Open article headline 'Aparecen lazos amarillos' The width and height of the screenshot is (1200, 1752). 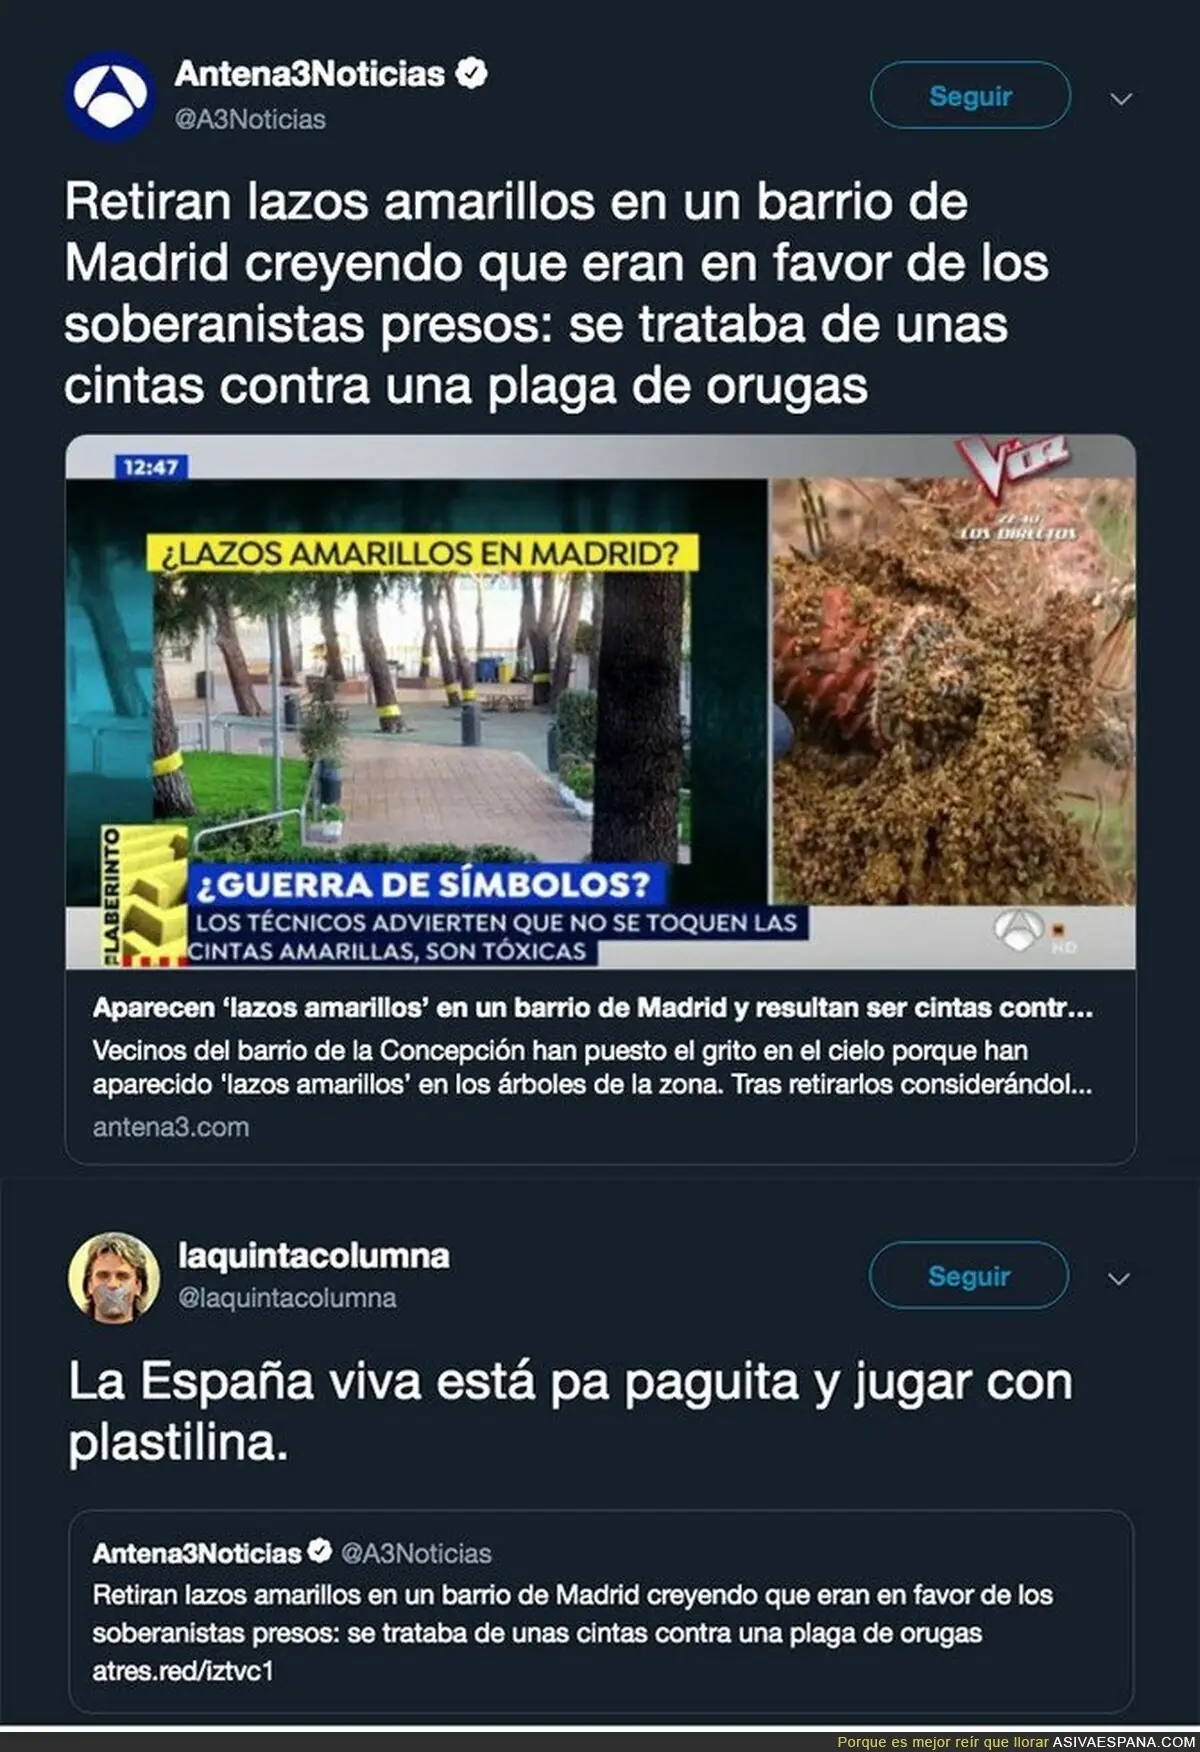(592, 1008)
